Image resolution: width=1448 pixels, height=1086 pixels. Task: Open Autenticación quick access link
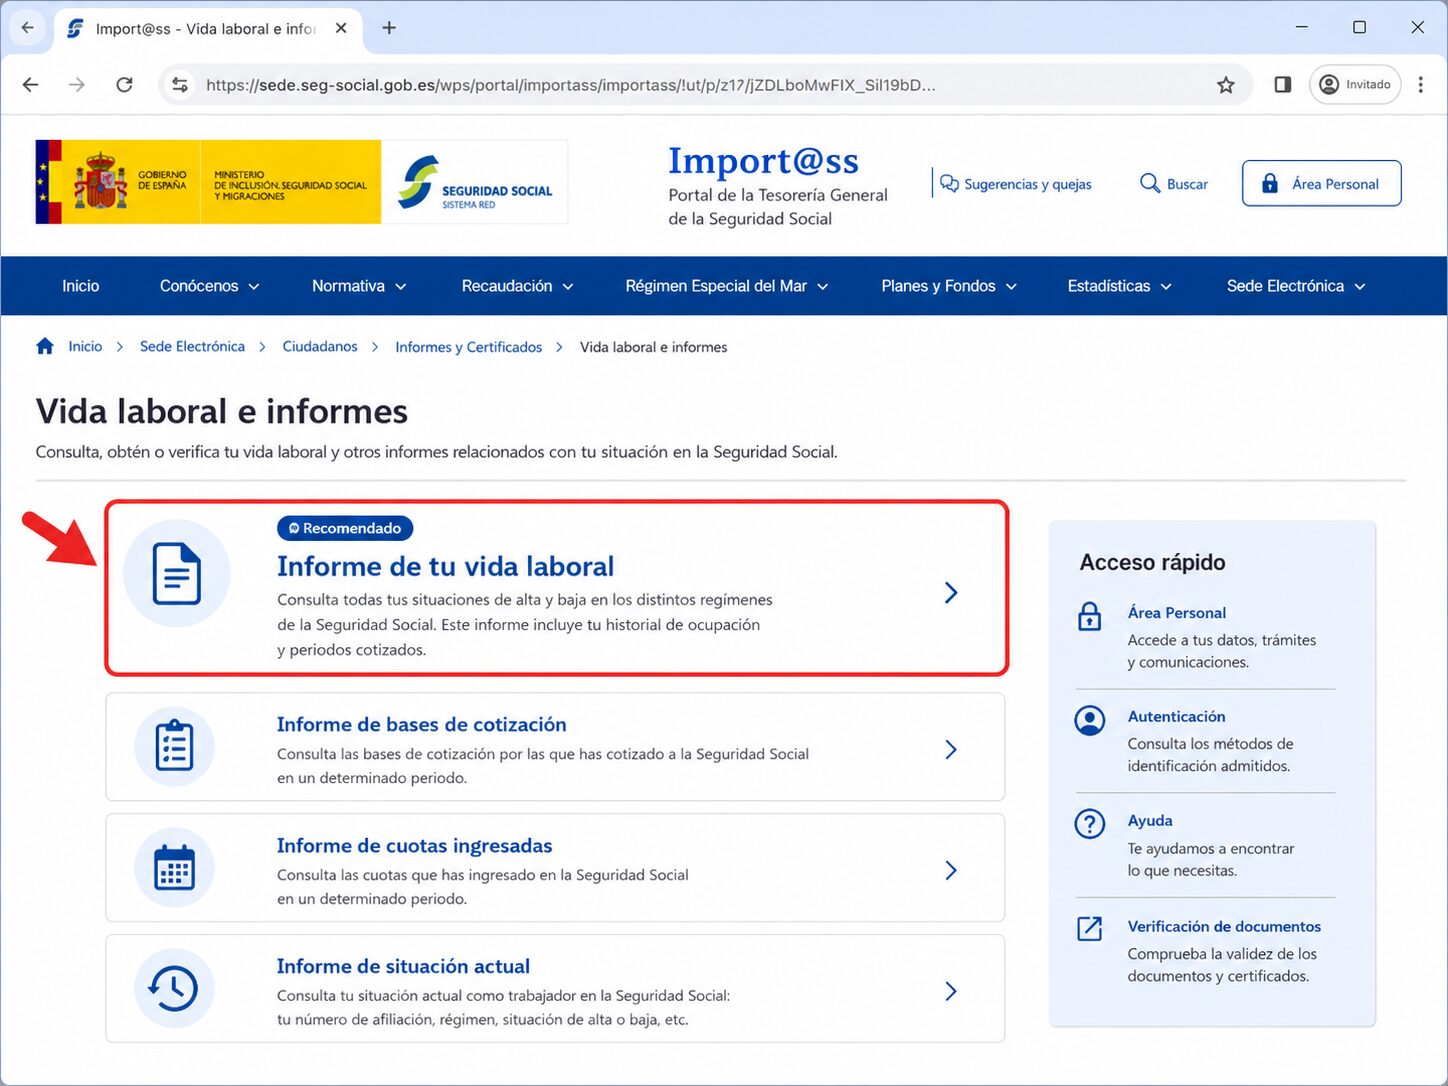coord(1177,716)
